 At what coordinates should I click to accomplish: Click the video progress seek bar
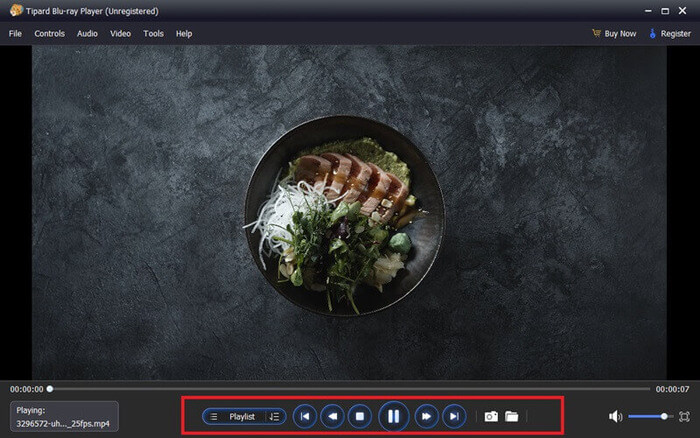pos(350,389)
